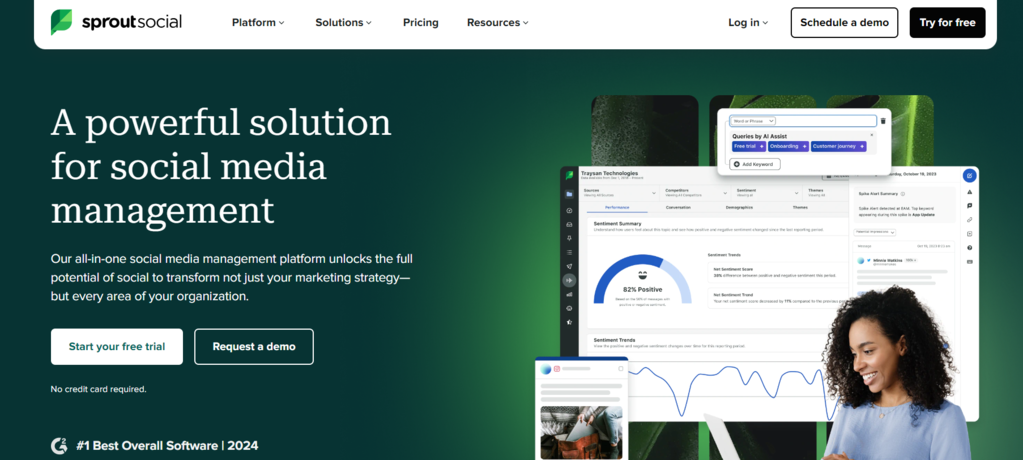Click the keyboard icon in right rail
1023x460 pixels.
(x=970, y=262)
